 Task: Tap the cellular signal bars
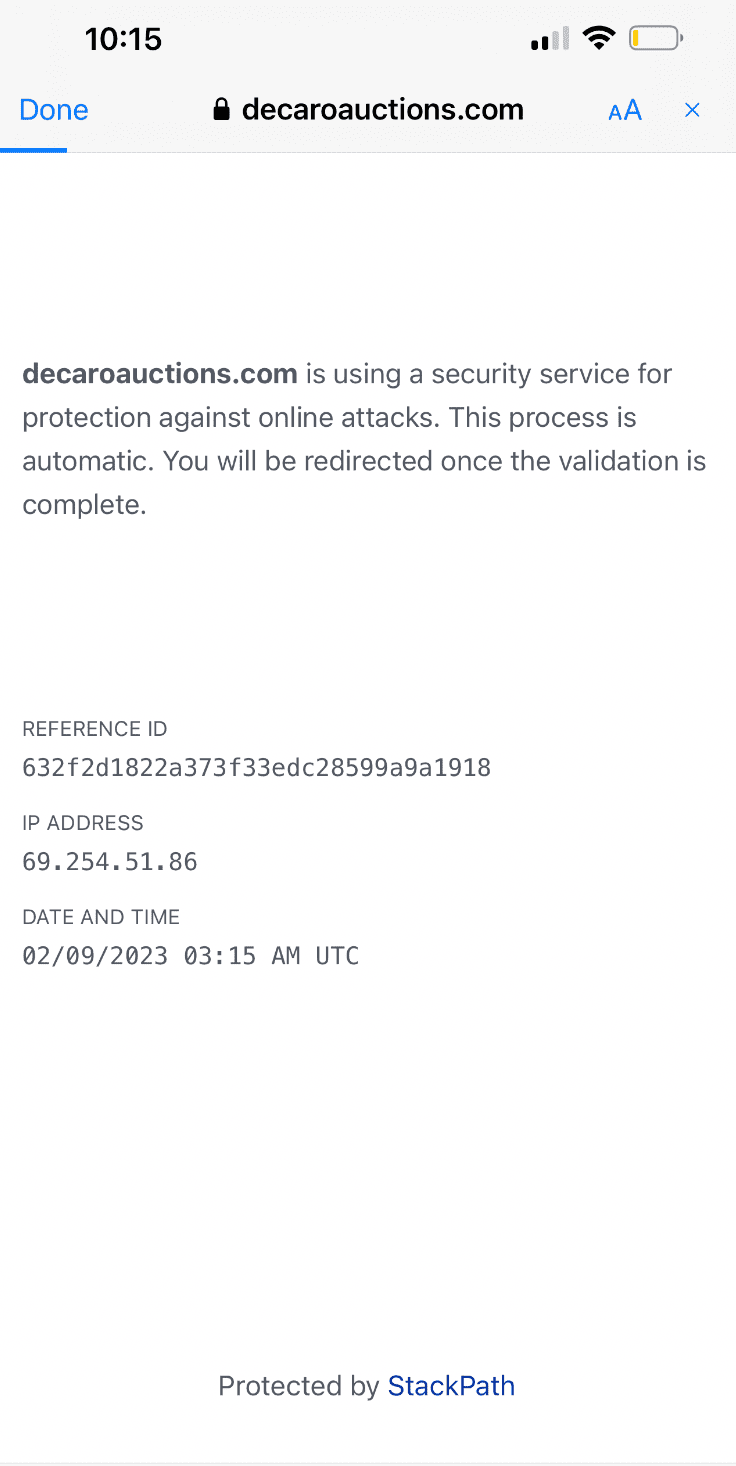tap(550, 40)
